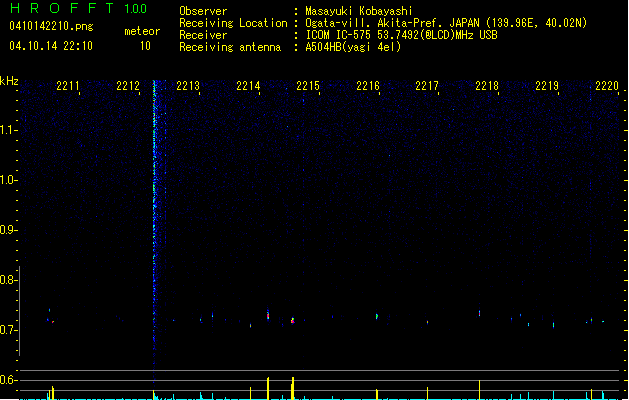Click the 0.6 kHz frequency label
This screenshot has height=400, width=629.
point(8,380)
